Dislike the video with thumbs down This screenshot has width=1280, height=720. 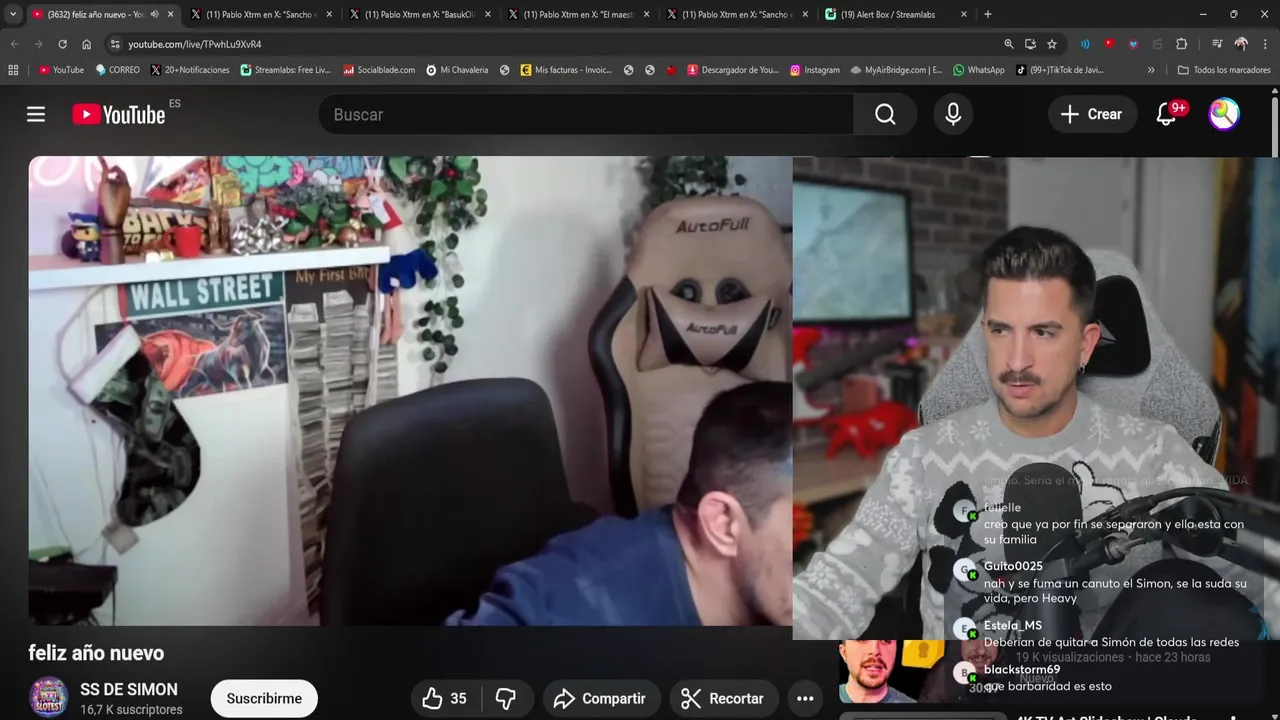[506, 699]
